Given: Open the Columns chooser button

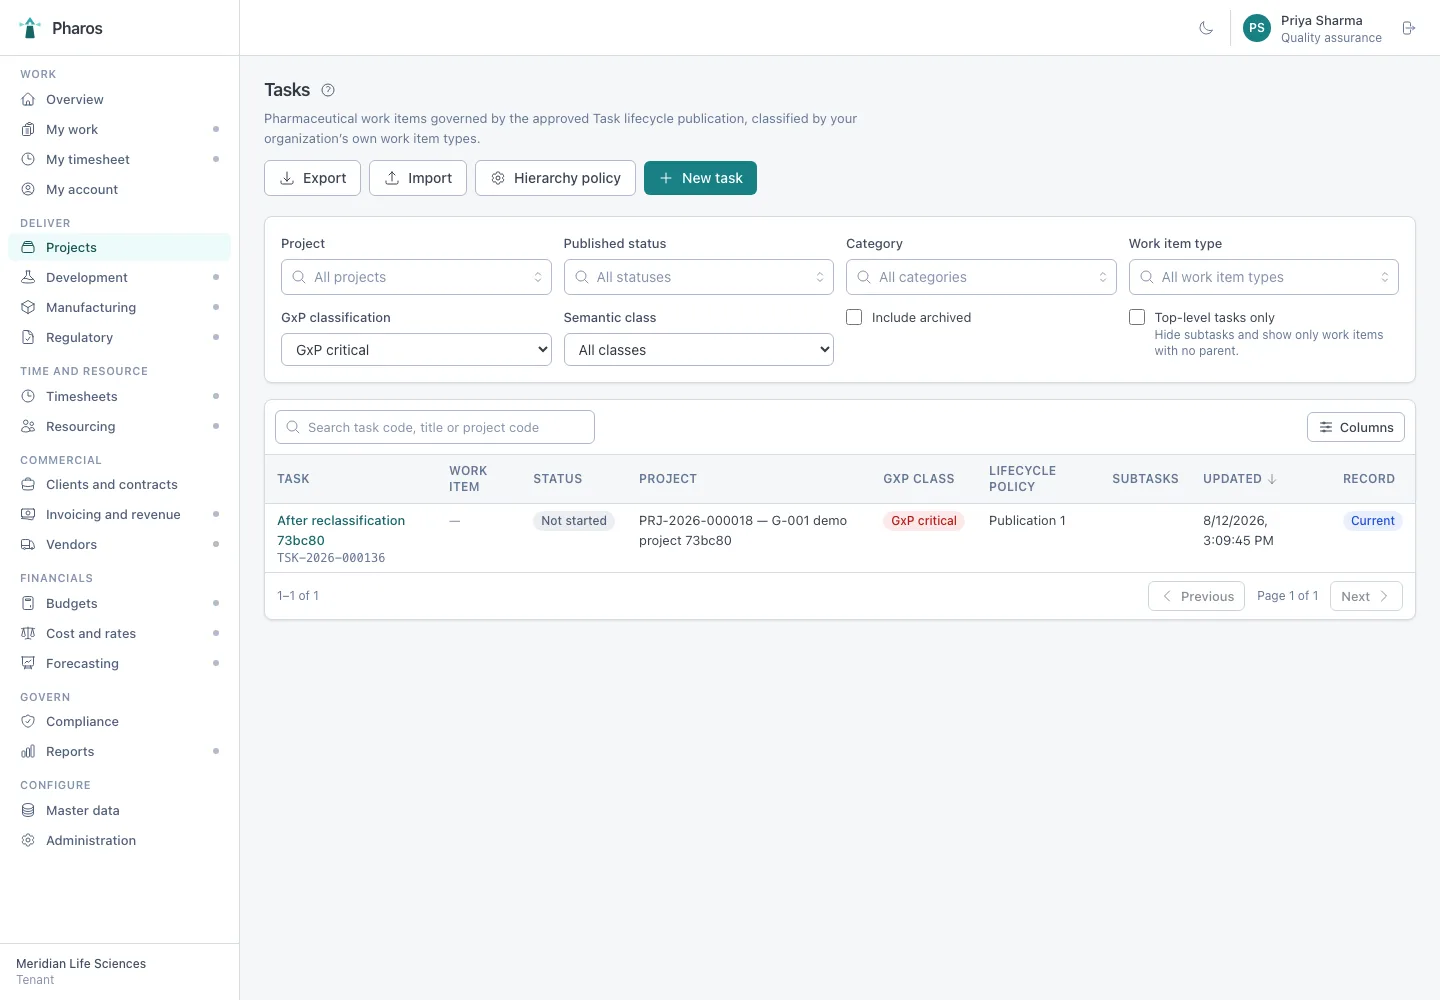Looking at the screenshot, I should coord(1356,427).
